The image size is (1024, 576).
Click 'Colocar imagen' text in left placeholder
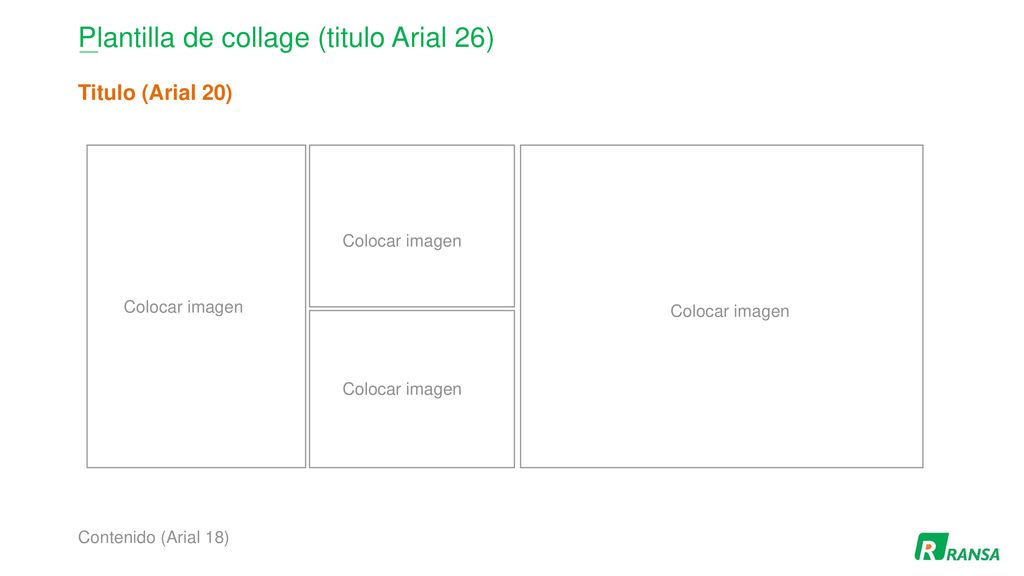tap(184, 307)
